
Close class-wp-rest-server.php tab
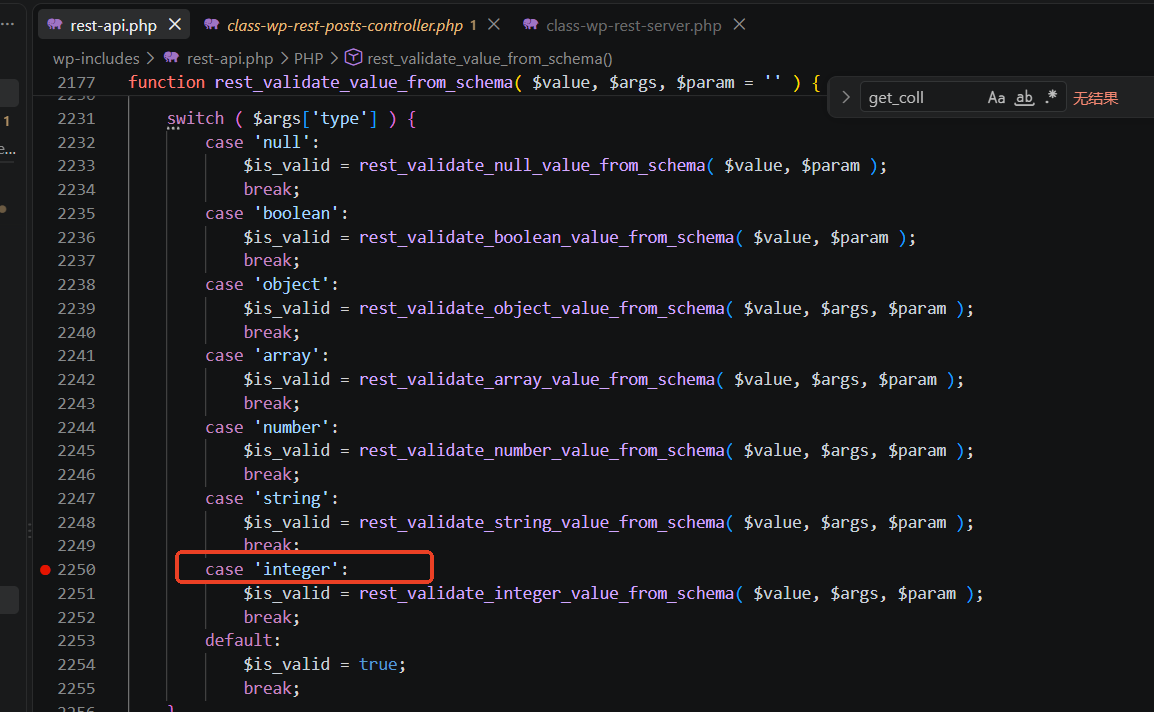click(740, 24)
